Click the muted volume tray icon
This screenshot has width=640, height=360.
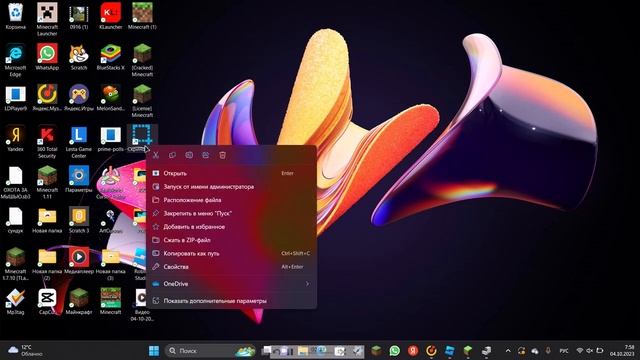pyautogui.click(x=589, y=351)
